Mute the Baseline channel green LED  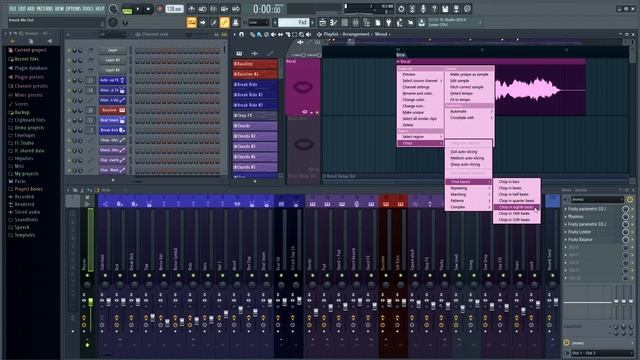69,110
